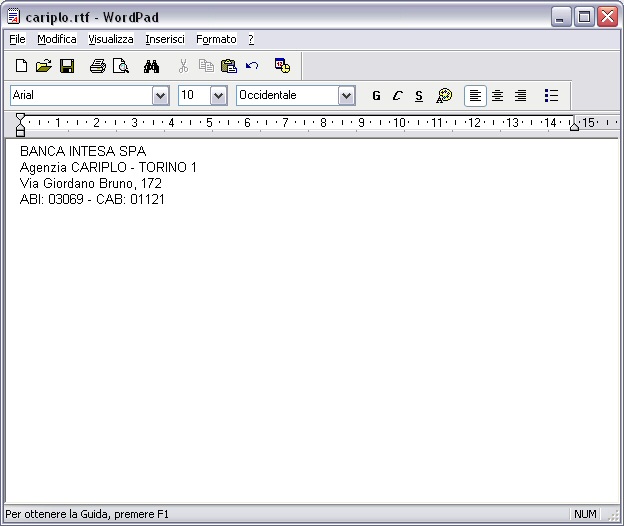Click the Copy icon in the toolbar

(206, 66)
